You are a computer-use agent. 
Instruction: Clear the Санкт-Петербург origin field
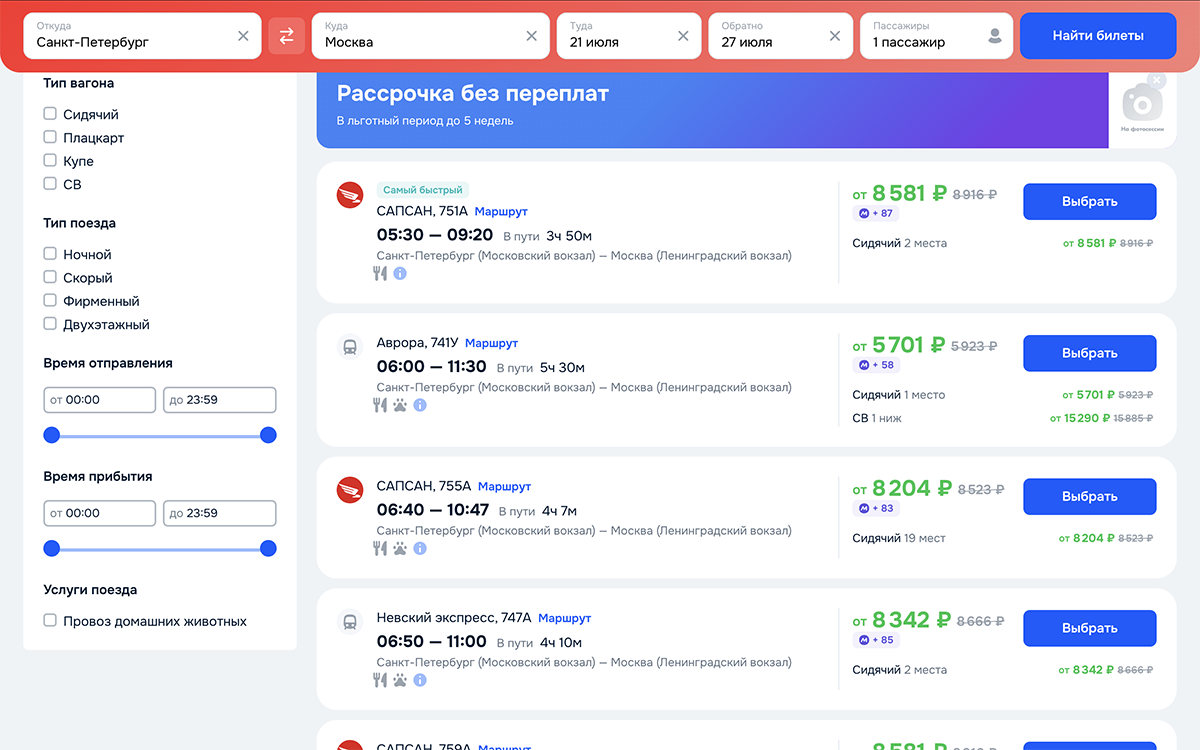pyautogui.click(x=243, y=36)
